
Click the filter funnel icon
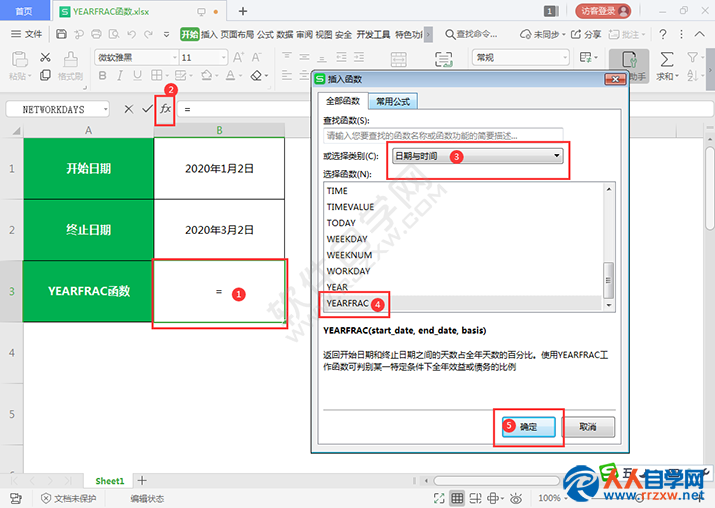click(x=692, y=57)
